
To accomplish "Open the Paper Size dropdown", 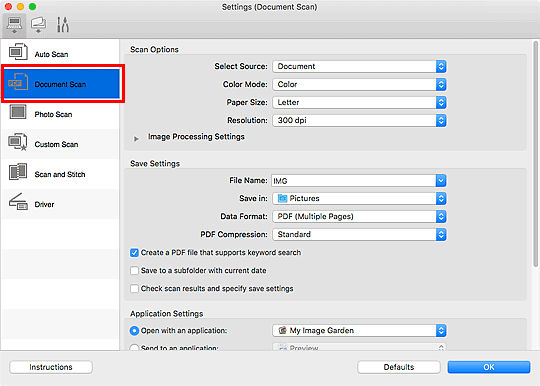I will 359,102.
